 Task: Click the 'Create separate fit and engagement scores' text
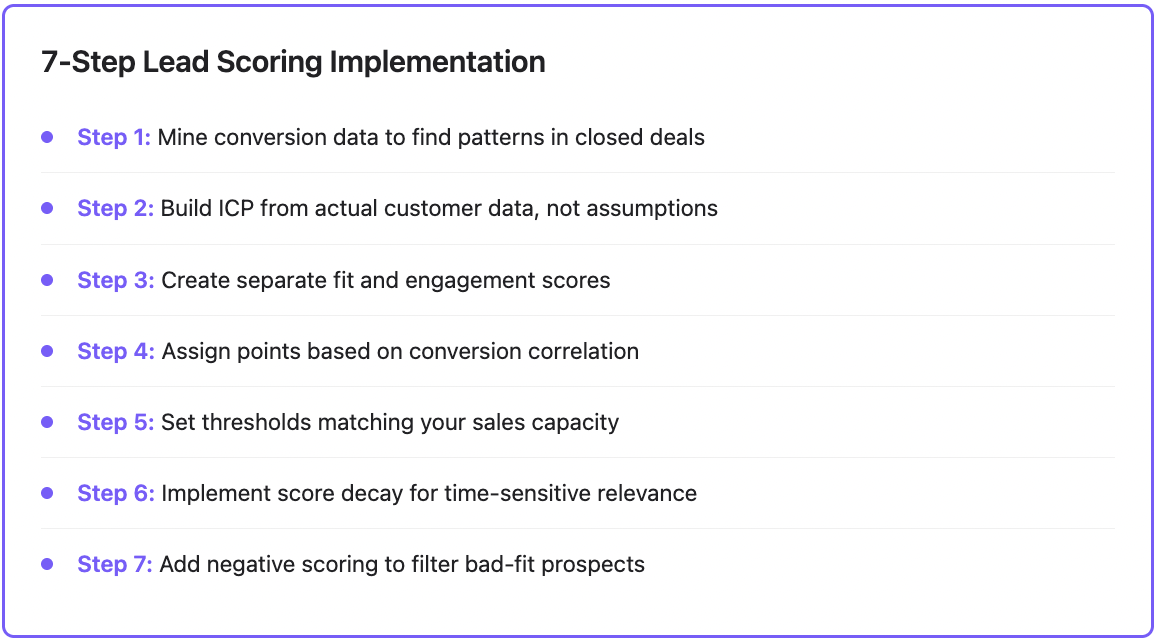click(x=386, y=280)
